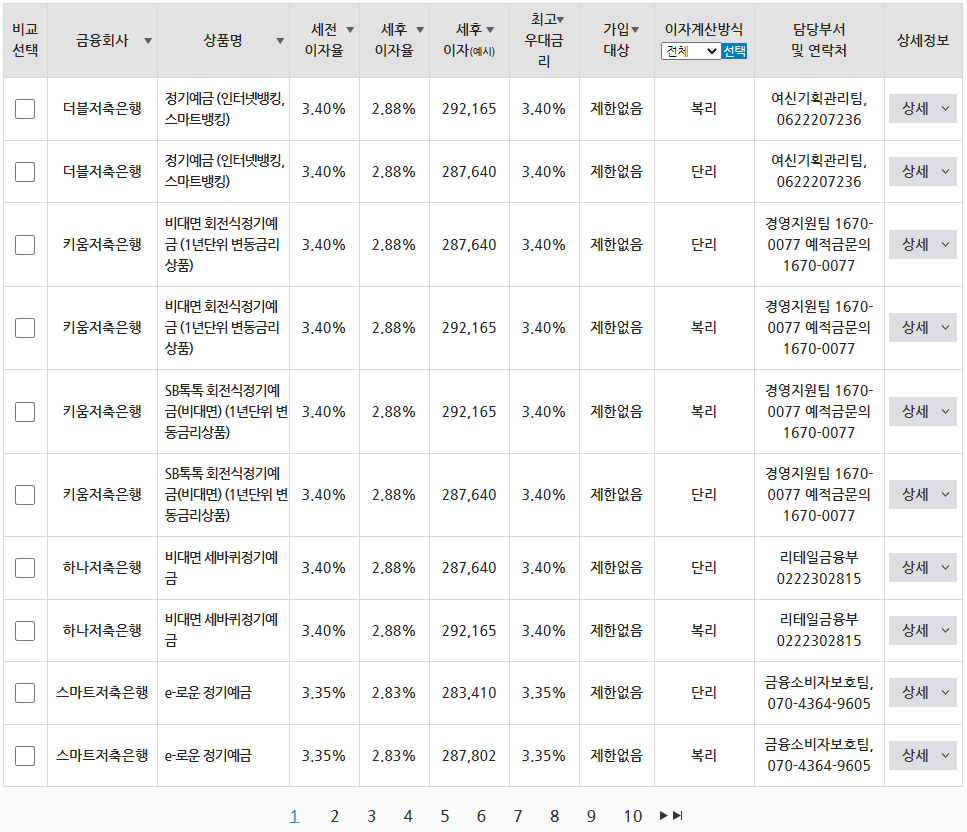
Task: Go to page 9
Action: click(591, 816)
